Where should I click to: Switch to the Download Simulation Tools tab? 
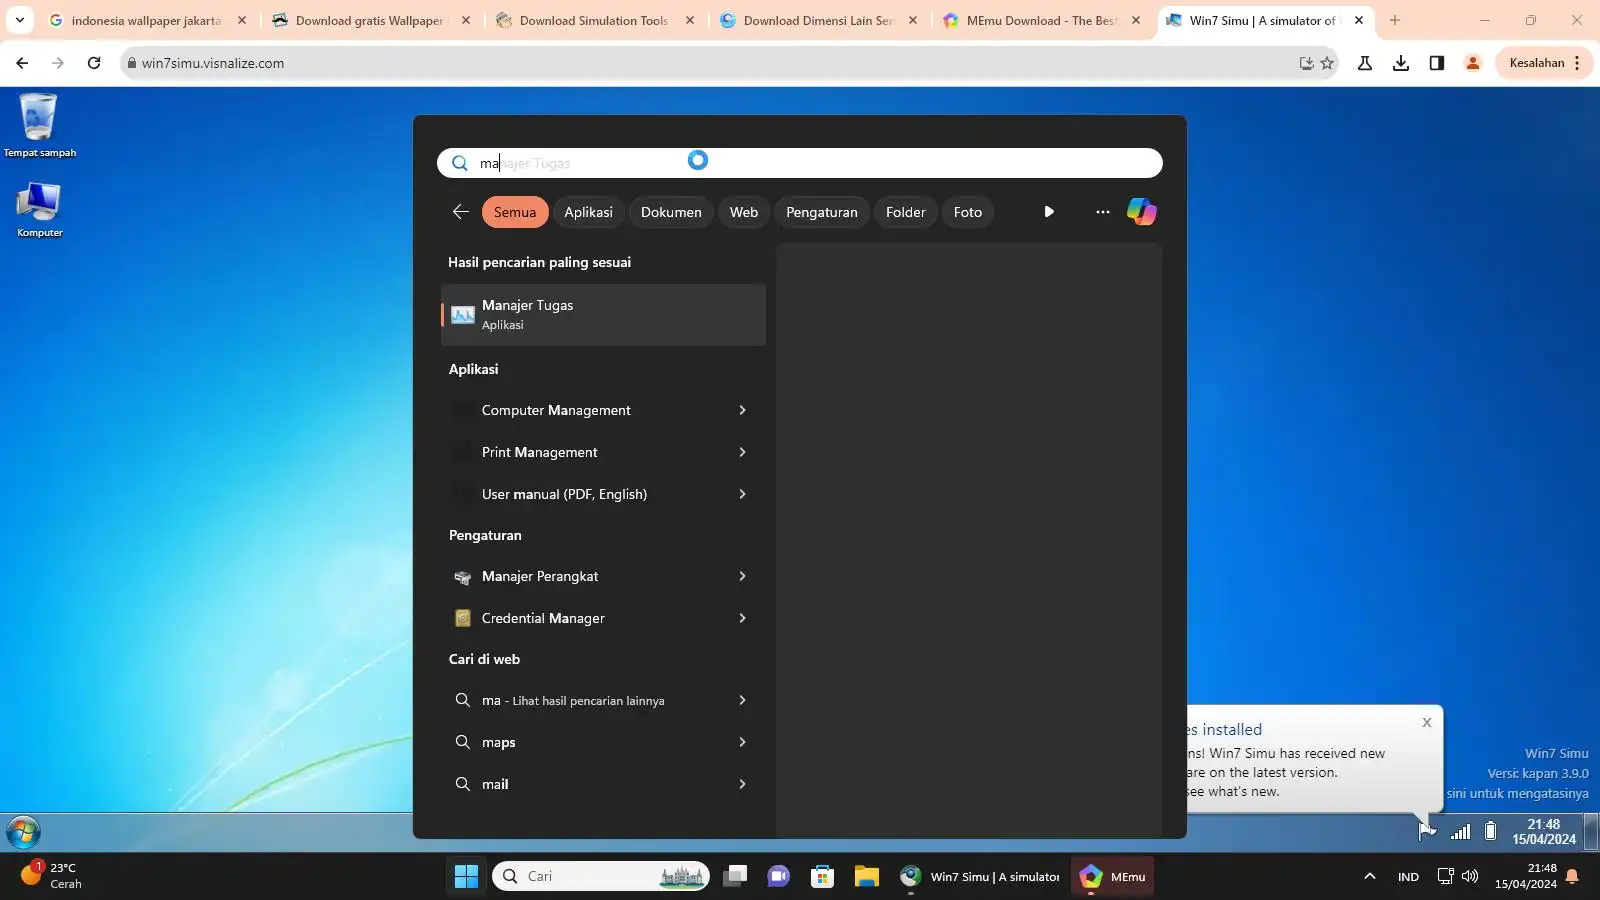[x=594, y=20]
